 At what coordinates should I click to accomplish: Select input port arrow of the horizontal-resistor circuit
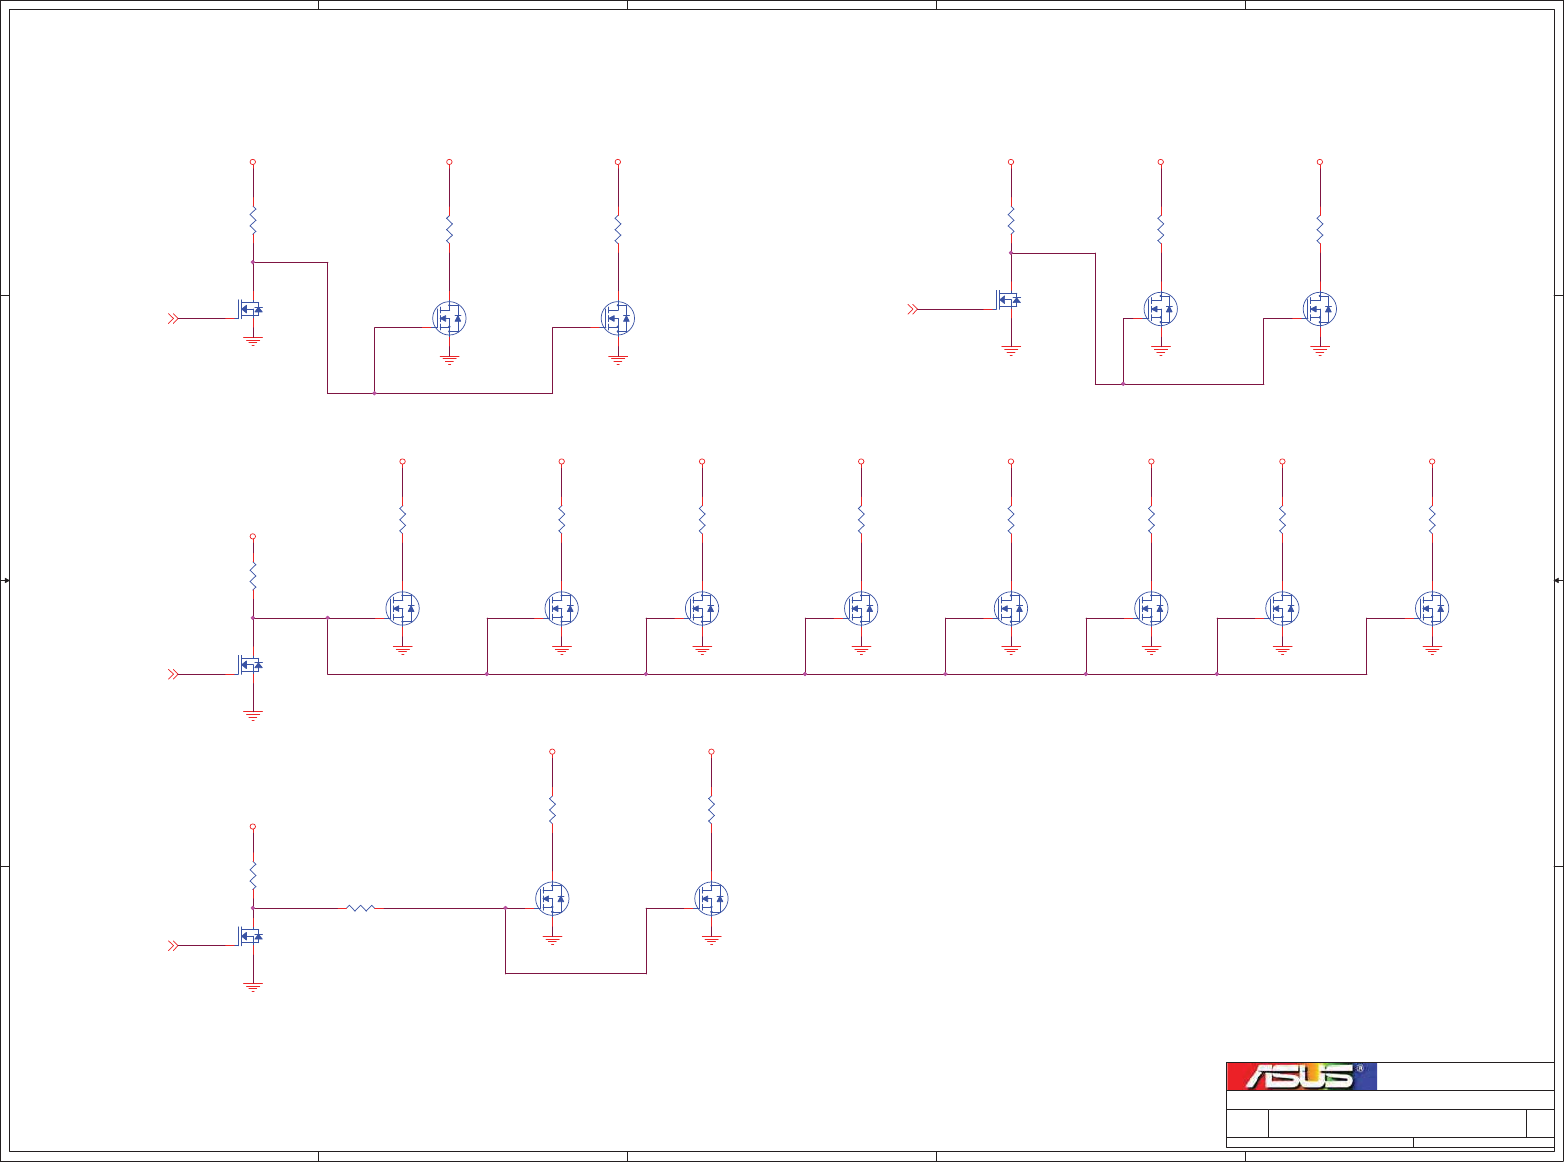[x=173, y=945]
